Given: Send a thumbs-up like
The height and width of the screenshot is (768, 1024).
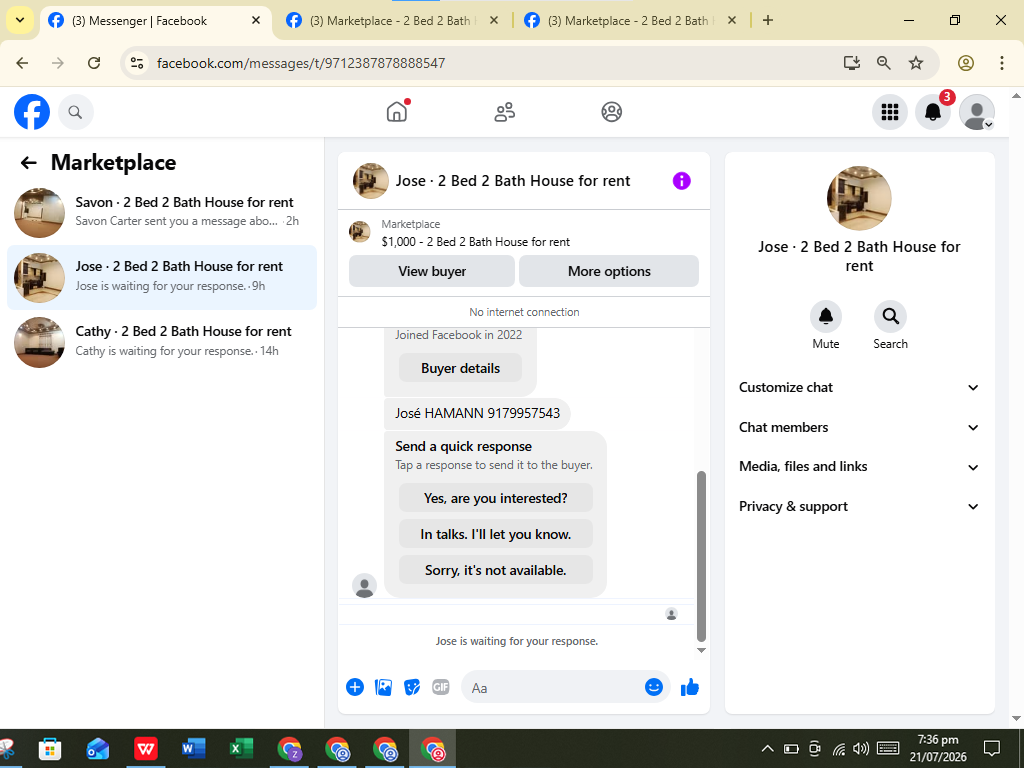Looking at the screenshot, I should pyautogui.click(x=690, y=687).
